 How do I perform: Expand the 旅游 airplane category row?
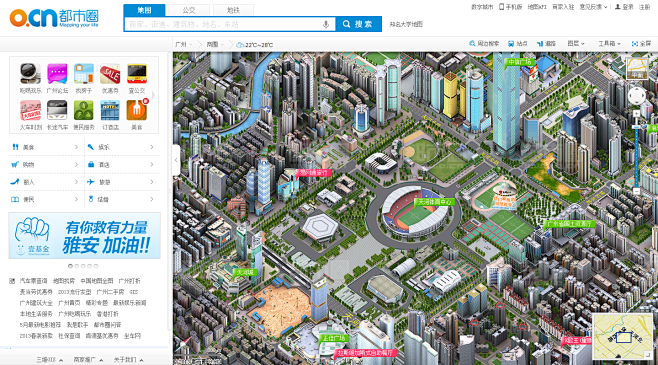(120, 182)
